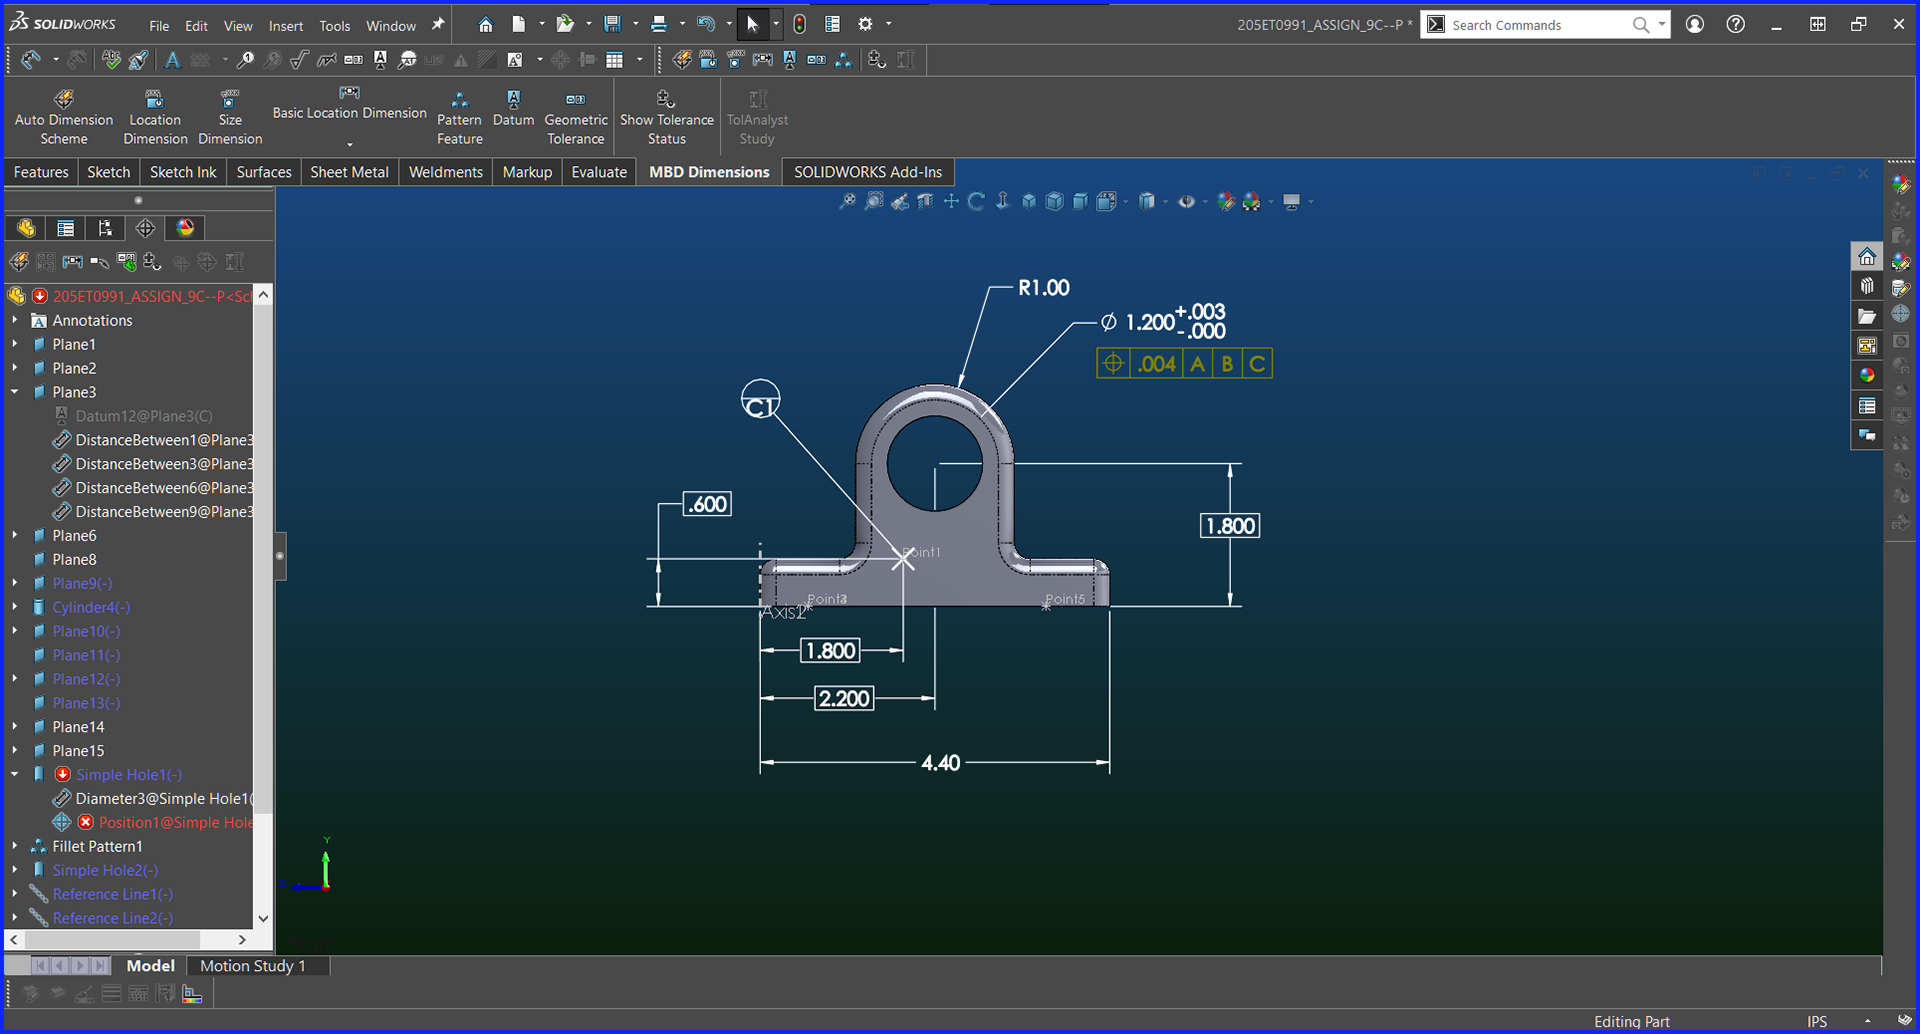This screenshot has width=1920, height=1034.
Task: Click Zoom to Fit in view toolbar
Action: coord(848,201)
